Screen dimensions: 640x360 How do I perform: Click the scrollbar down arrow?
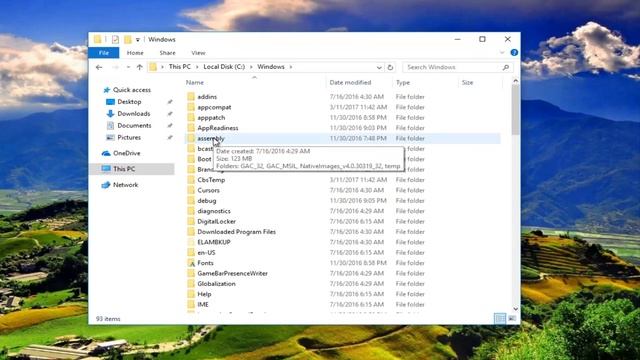pos(515,309)
